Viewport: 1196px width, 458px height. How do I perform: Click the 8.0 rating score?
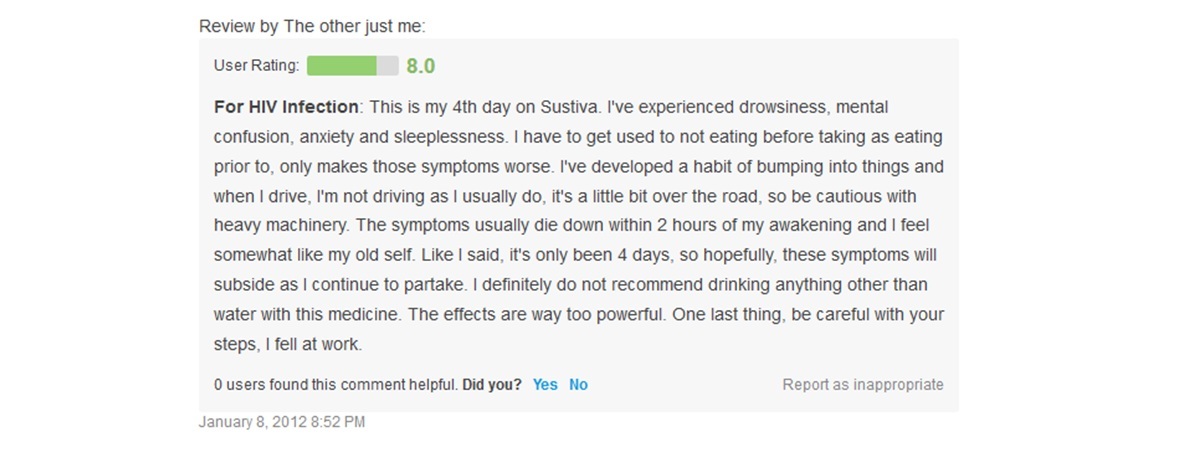click(x=420, y=66)
